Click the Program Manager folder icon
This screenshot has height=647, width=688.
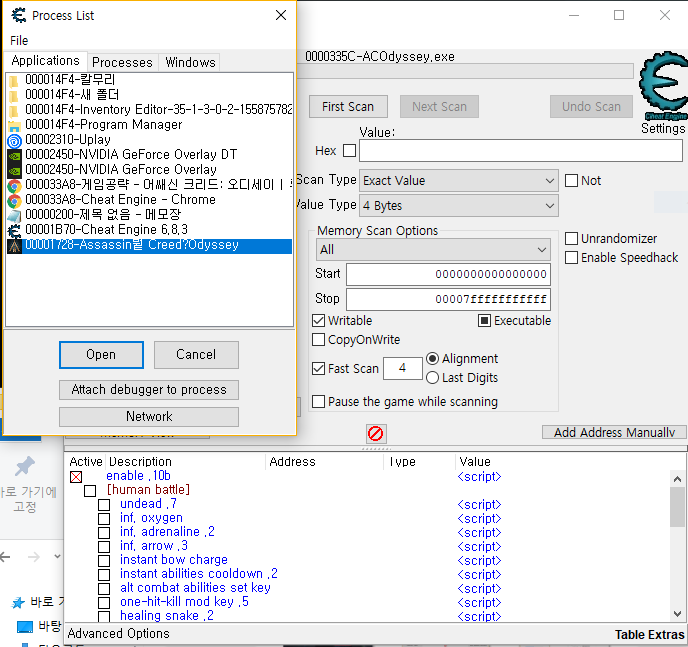pos(14,126)
